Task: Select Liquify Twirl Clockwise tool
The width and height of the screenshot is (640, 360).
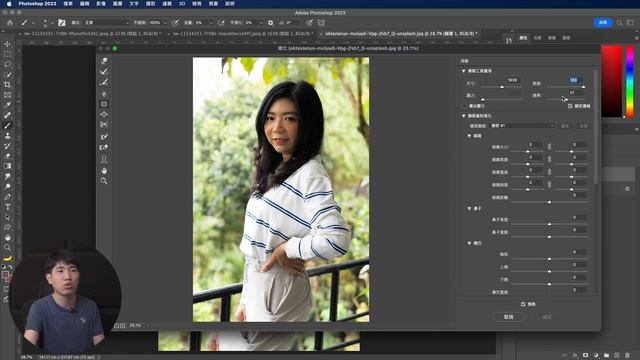Action: (104, 93)
